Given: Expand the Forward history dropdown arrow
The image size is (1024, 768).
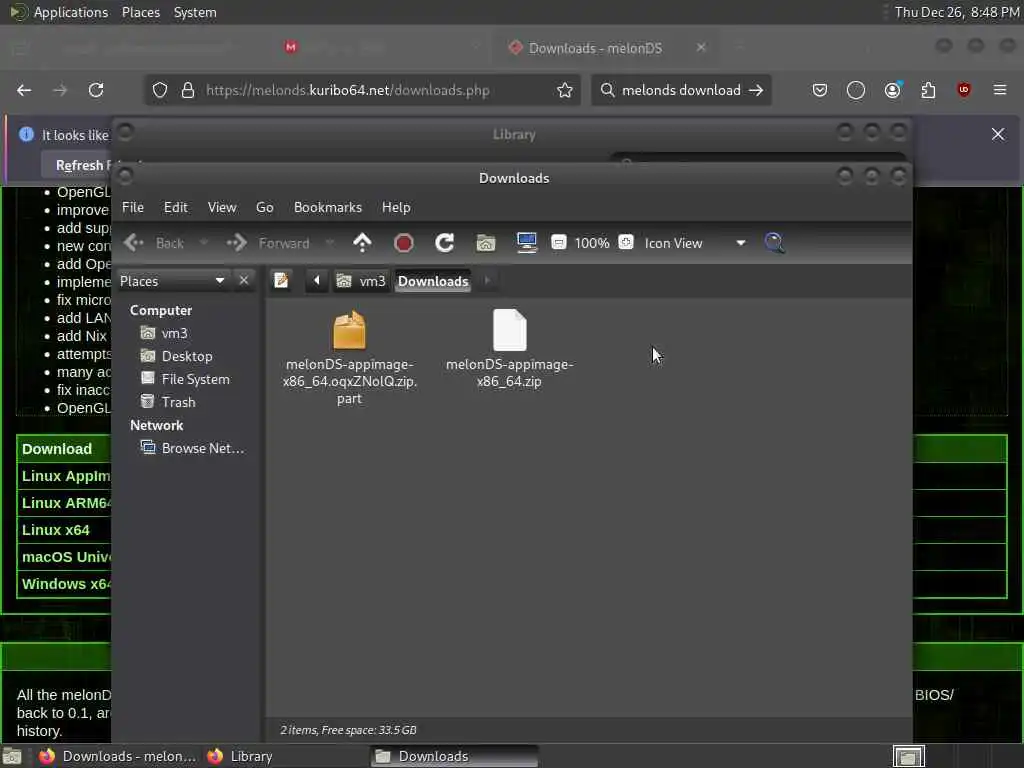Looking at the screenshot, I should 330,243.
